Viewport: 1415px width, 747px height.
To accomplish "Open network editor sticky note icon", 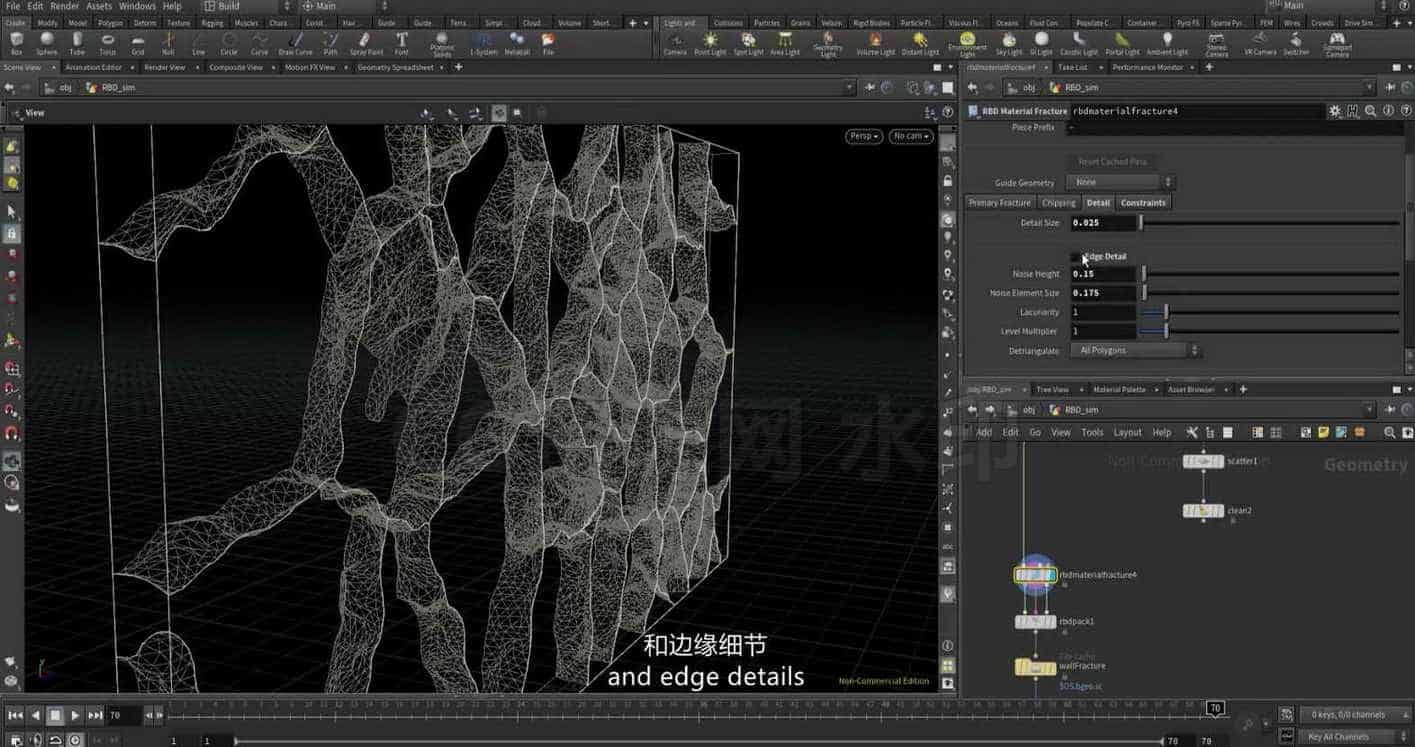I will (1323, 432).
